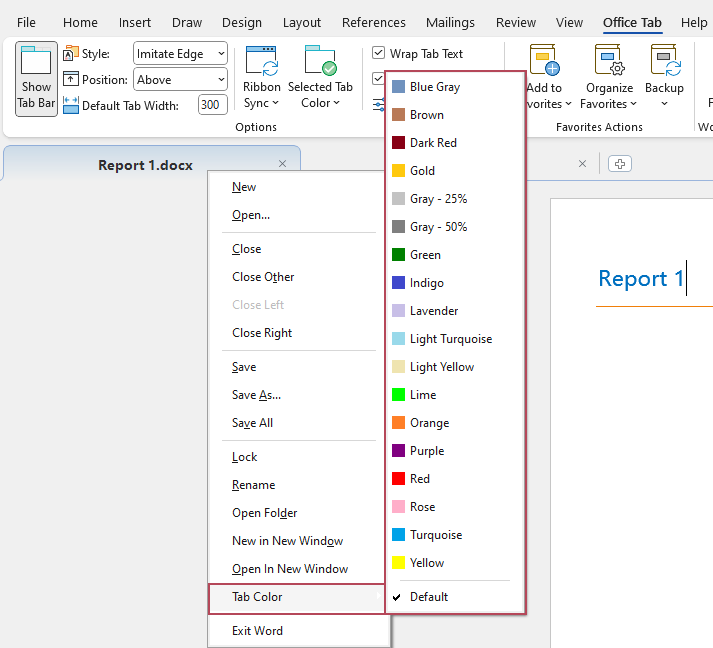Select the checked Default tab color option

point(429,597)
